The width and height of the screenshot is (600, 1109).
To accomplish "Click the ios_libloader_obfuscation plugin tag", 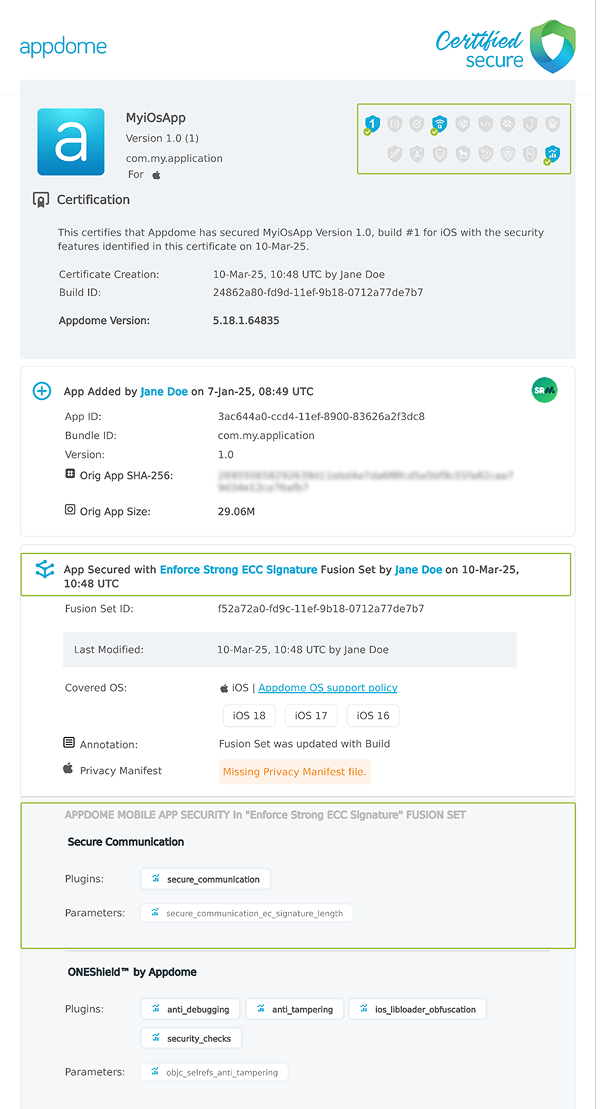I will (418, 1009).
